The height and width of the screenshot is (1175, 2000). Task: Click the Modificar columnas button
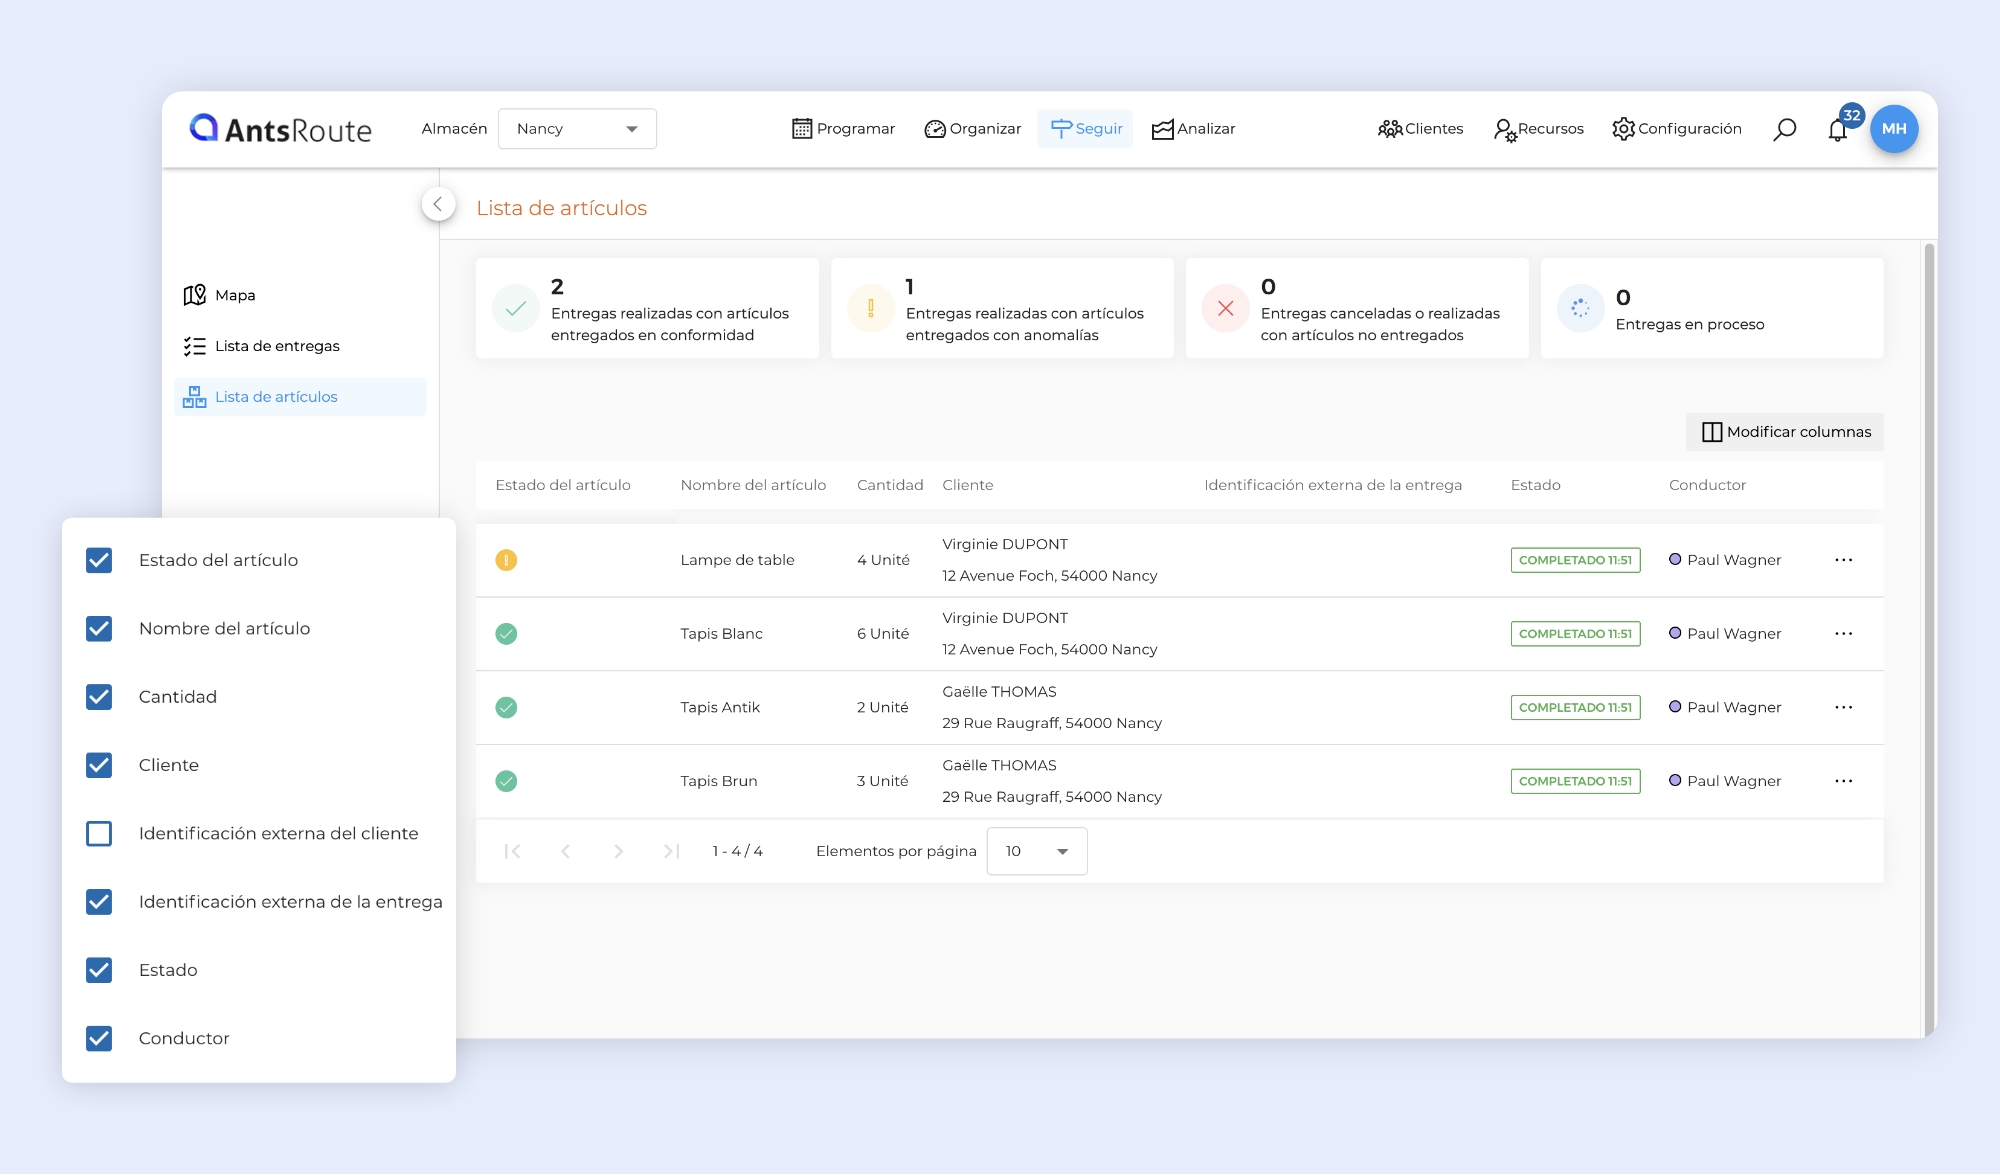(x=1785, y=432)
